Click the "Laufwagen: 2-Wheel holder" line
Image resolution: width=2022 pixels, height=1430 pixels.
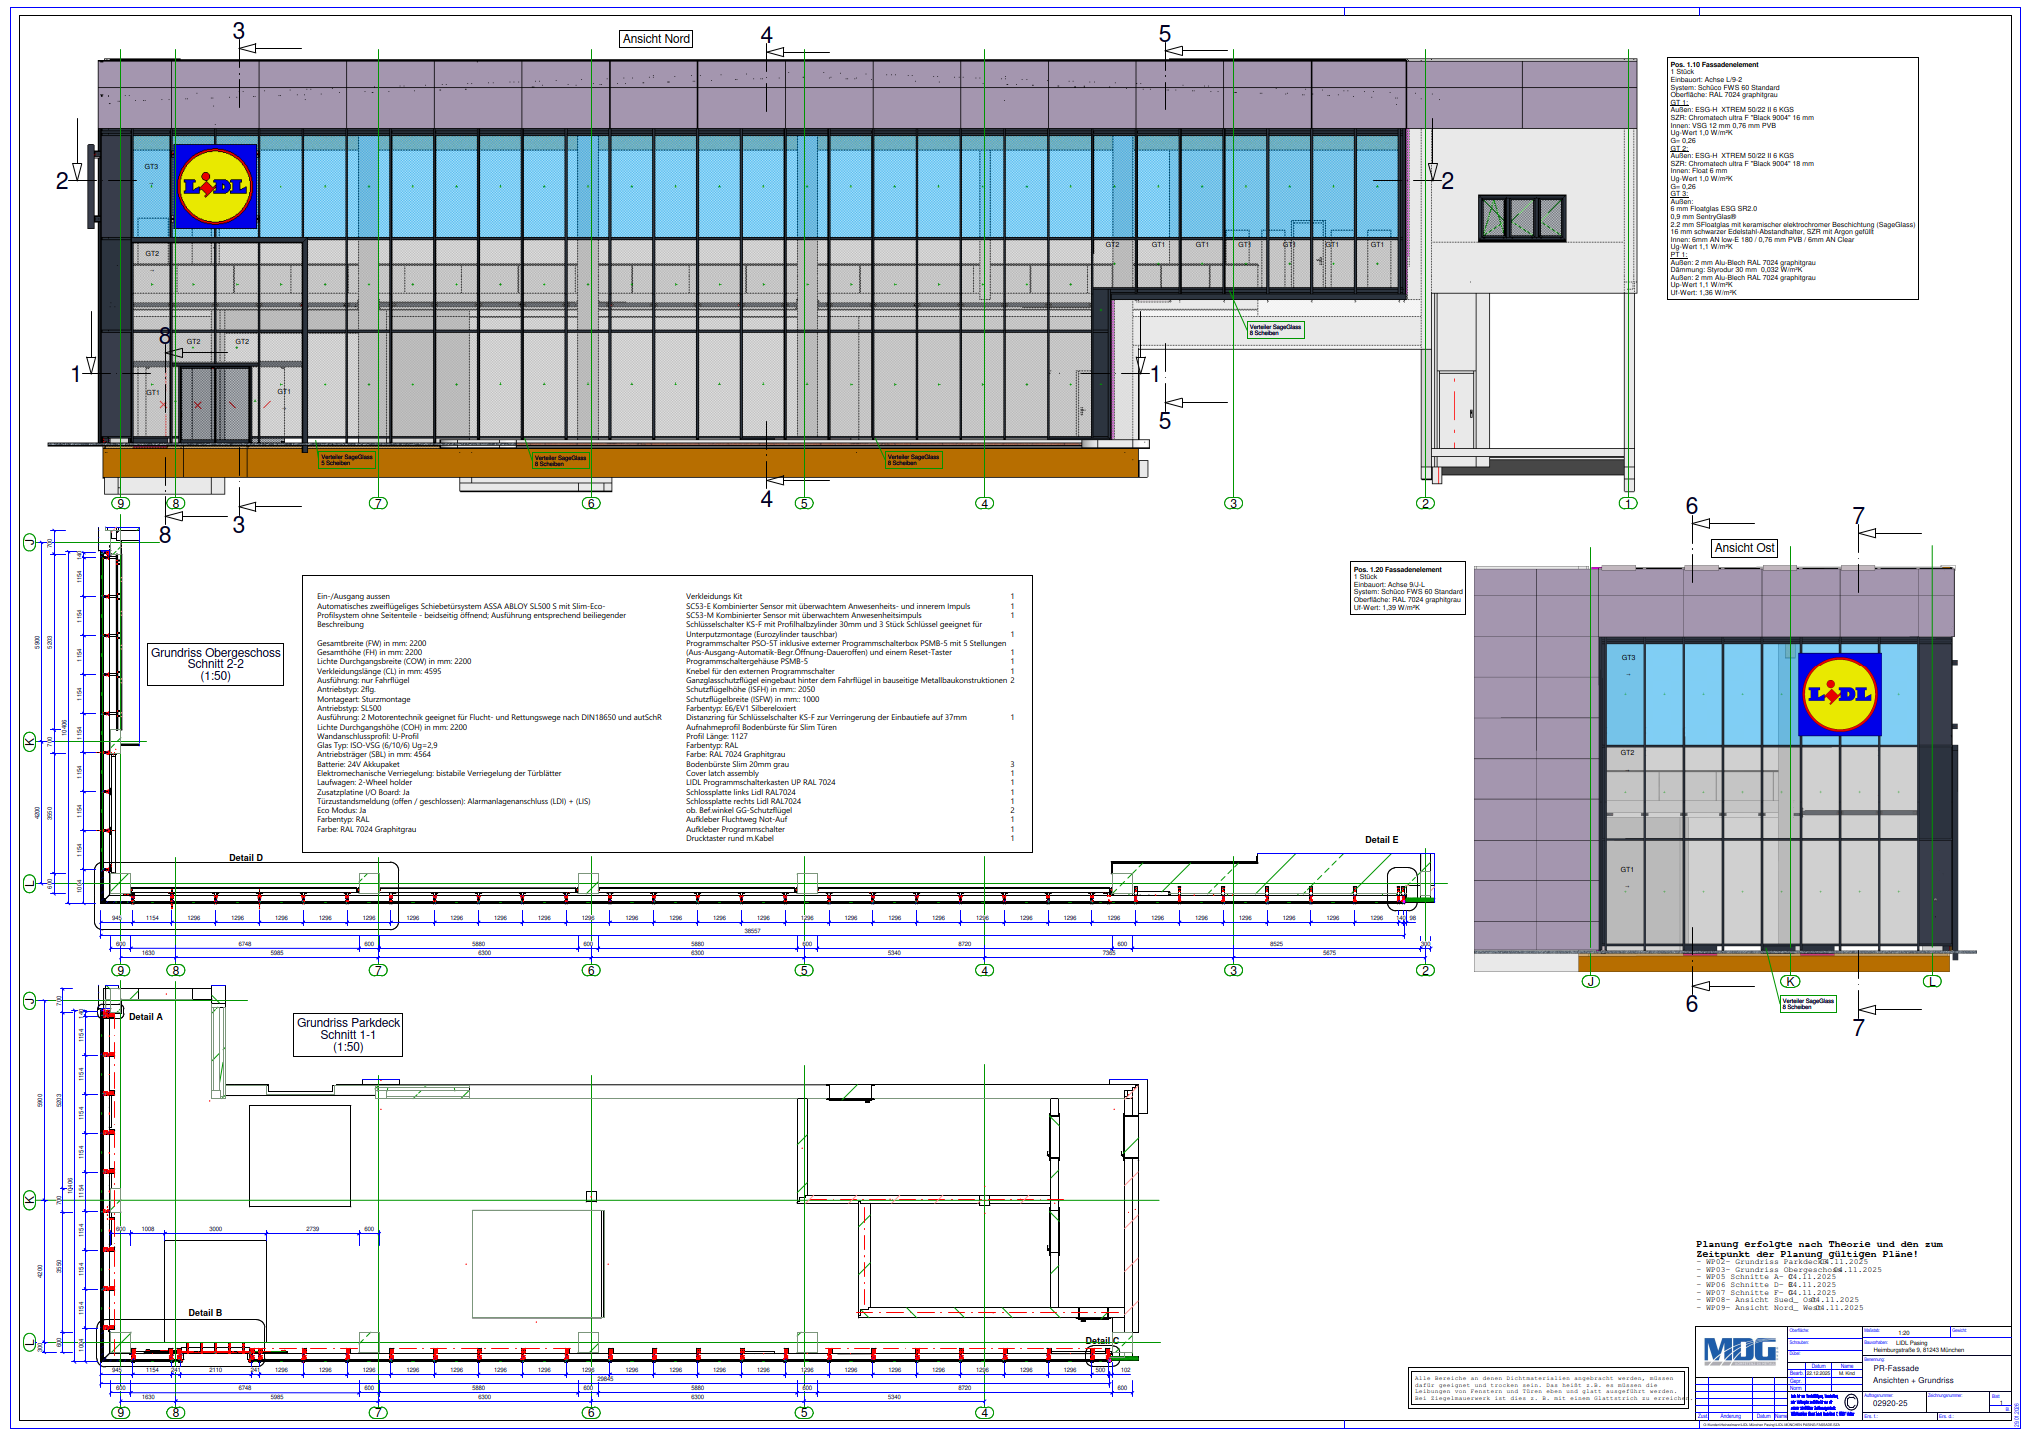pos(364,783)
